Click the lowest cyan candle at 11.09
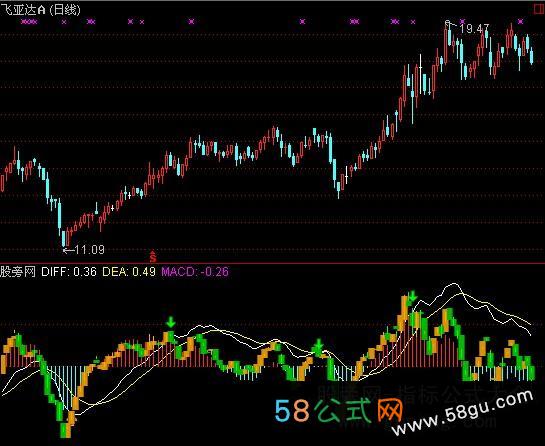Viewport: 545px width, 446px height. [x=64, y=238]
